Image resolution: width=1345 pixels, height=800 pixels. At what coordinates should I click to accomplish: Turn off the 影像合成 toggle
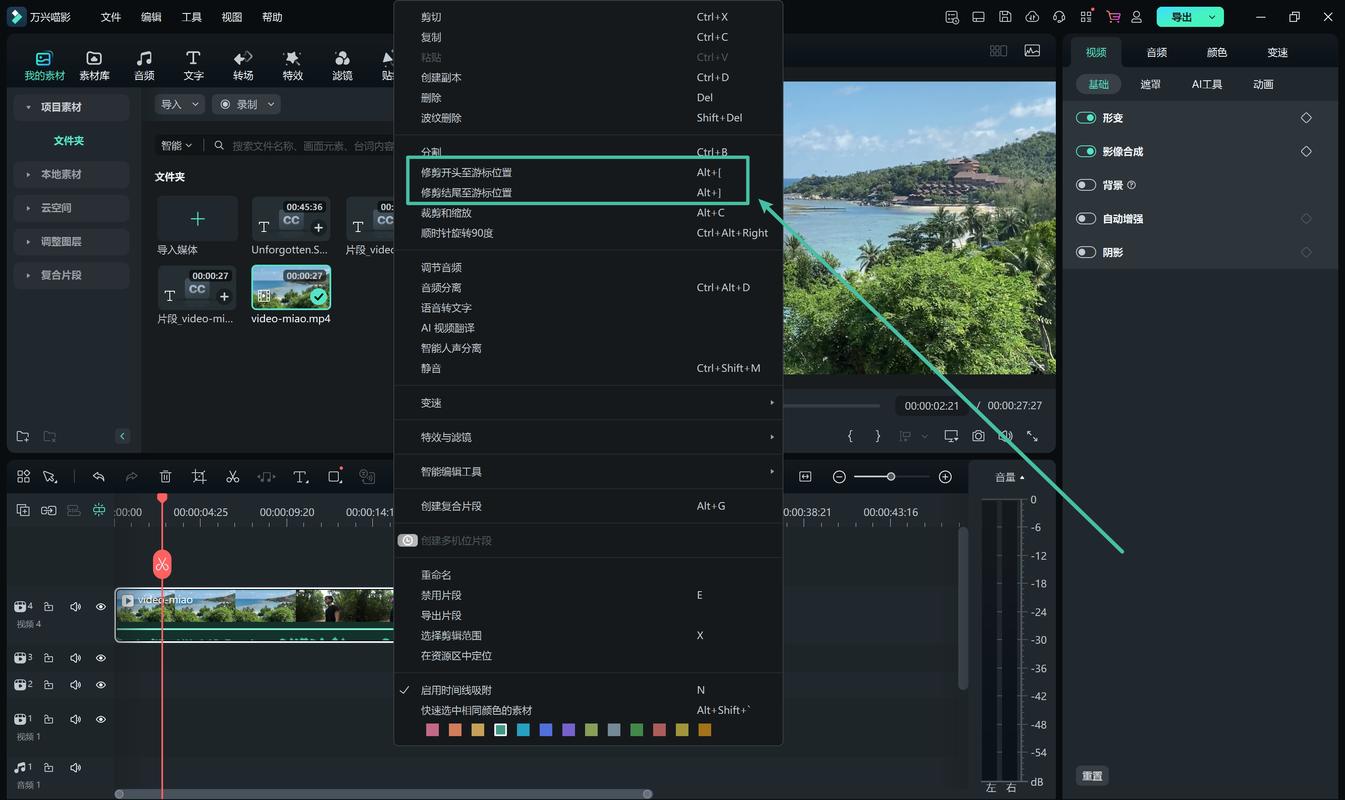point(1084,151)
